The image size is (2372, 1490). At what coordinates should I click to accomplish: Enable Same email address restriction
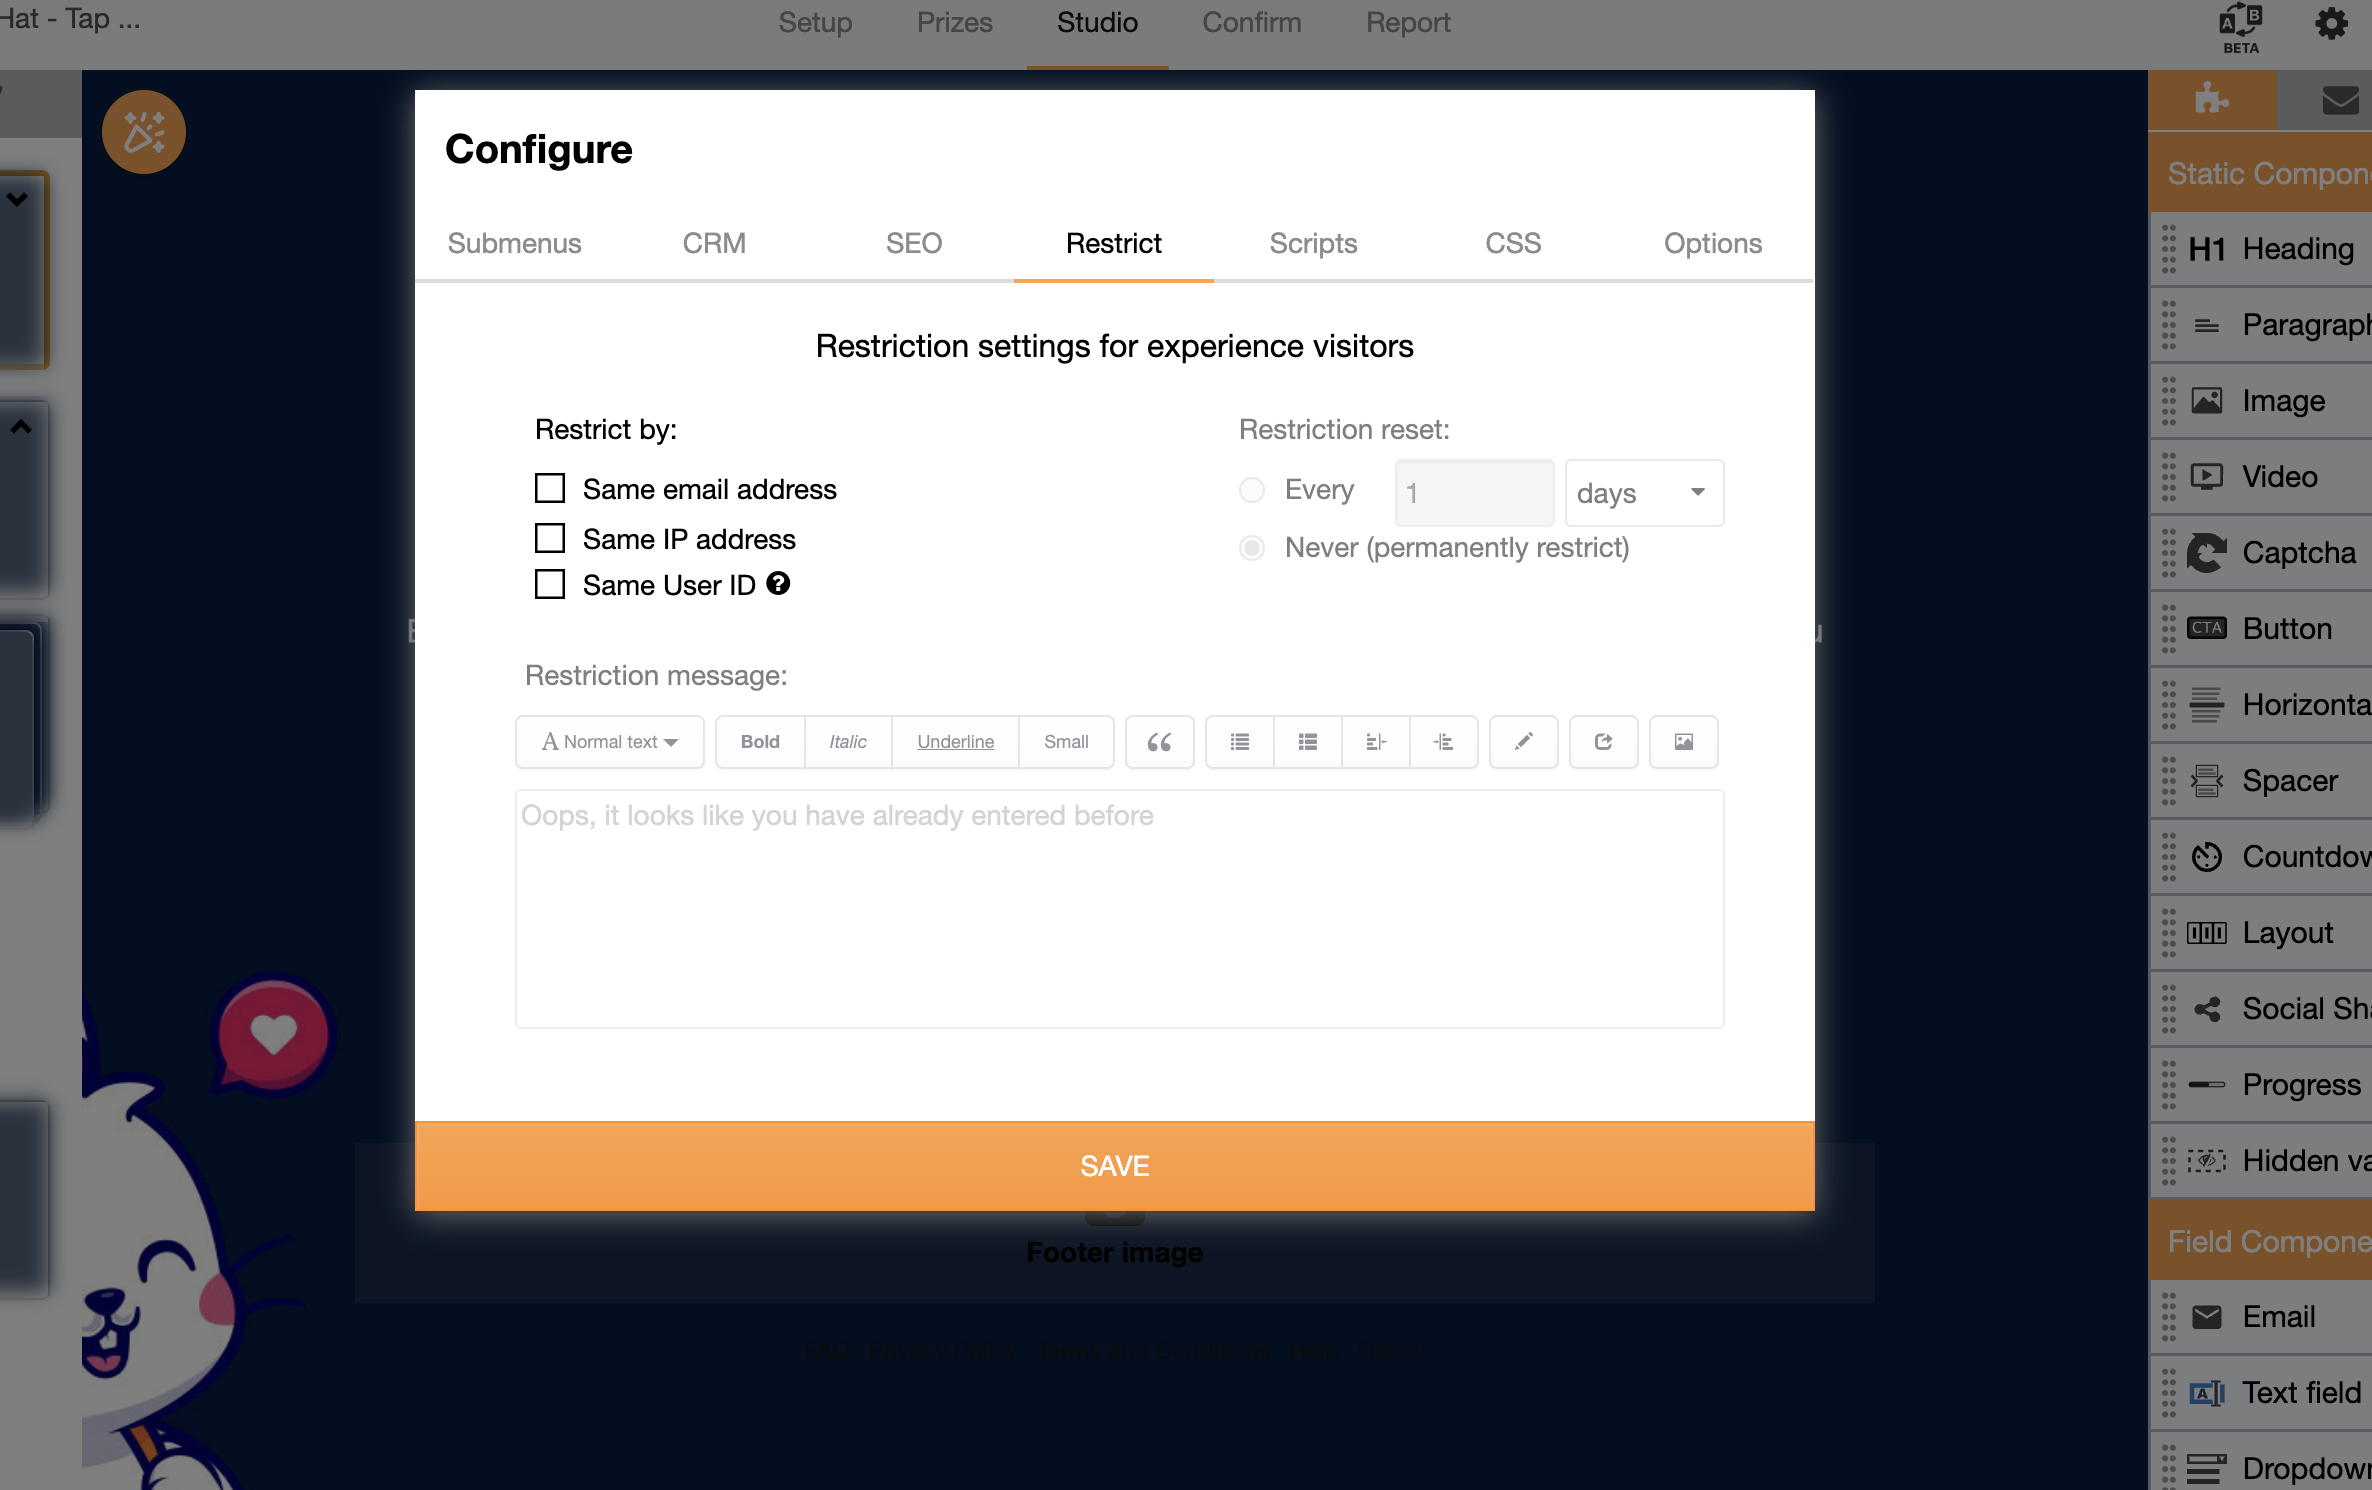pyautogui.click(x=550, y=488)
